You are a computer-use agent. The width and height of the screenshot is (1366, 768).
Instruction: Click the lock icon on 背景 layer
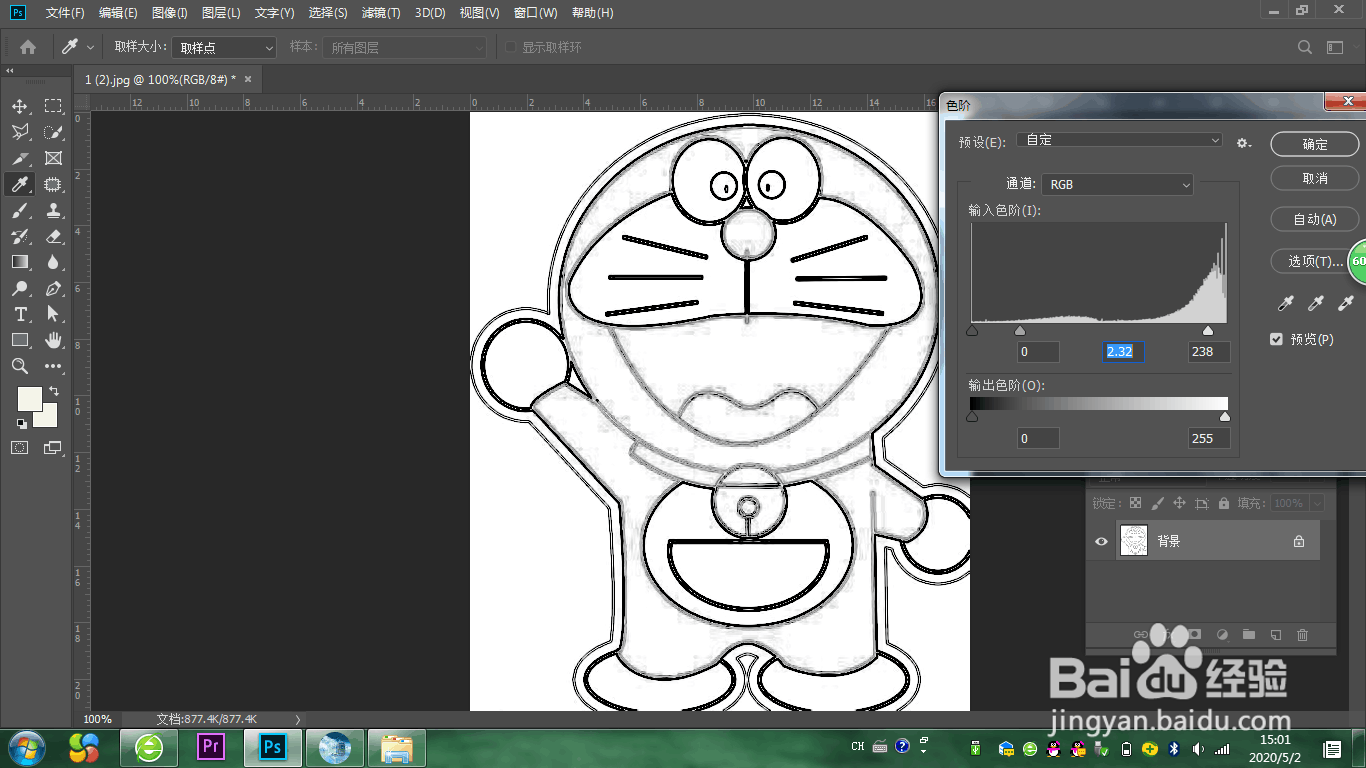coord(1299,541)
